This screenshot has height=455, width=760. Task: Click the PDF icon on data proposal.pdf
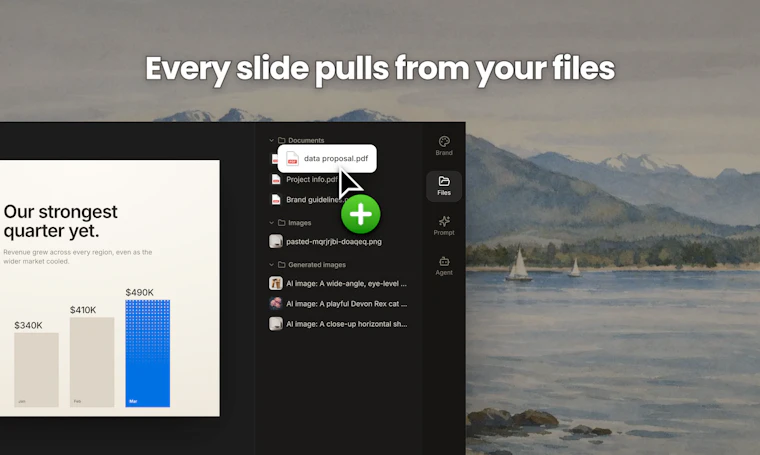pos(292,158)
